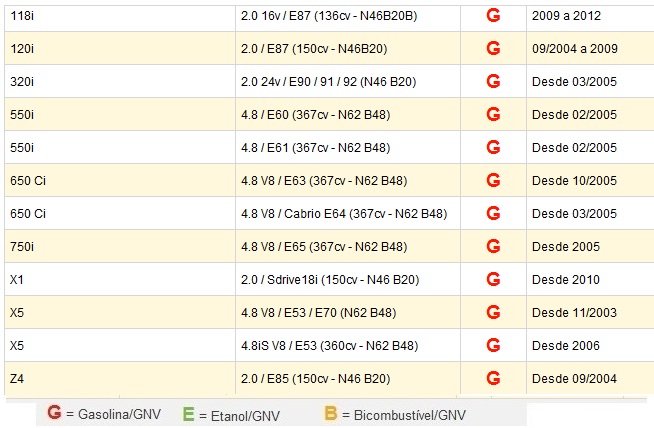The image size is (654, 428).
Task: Click the date Desde 2010
Action: pos(566,279)
